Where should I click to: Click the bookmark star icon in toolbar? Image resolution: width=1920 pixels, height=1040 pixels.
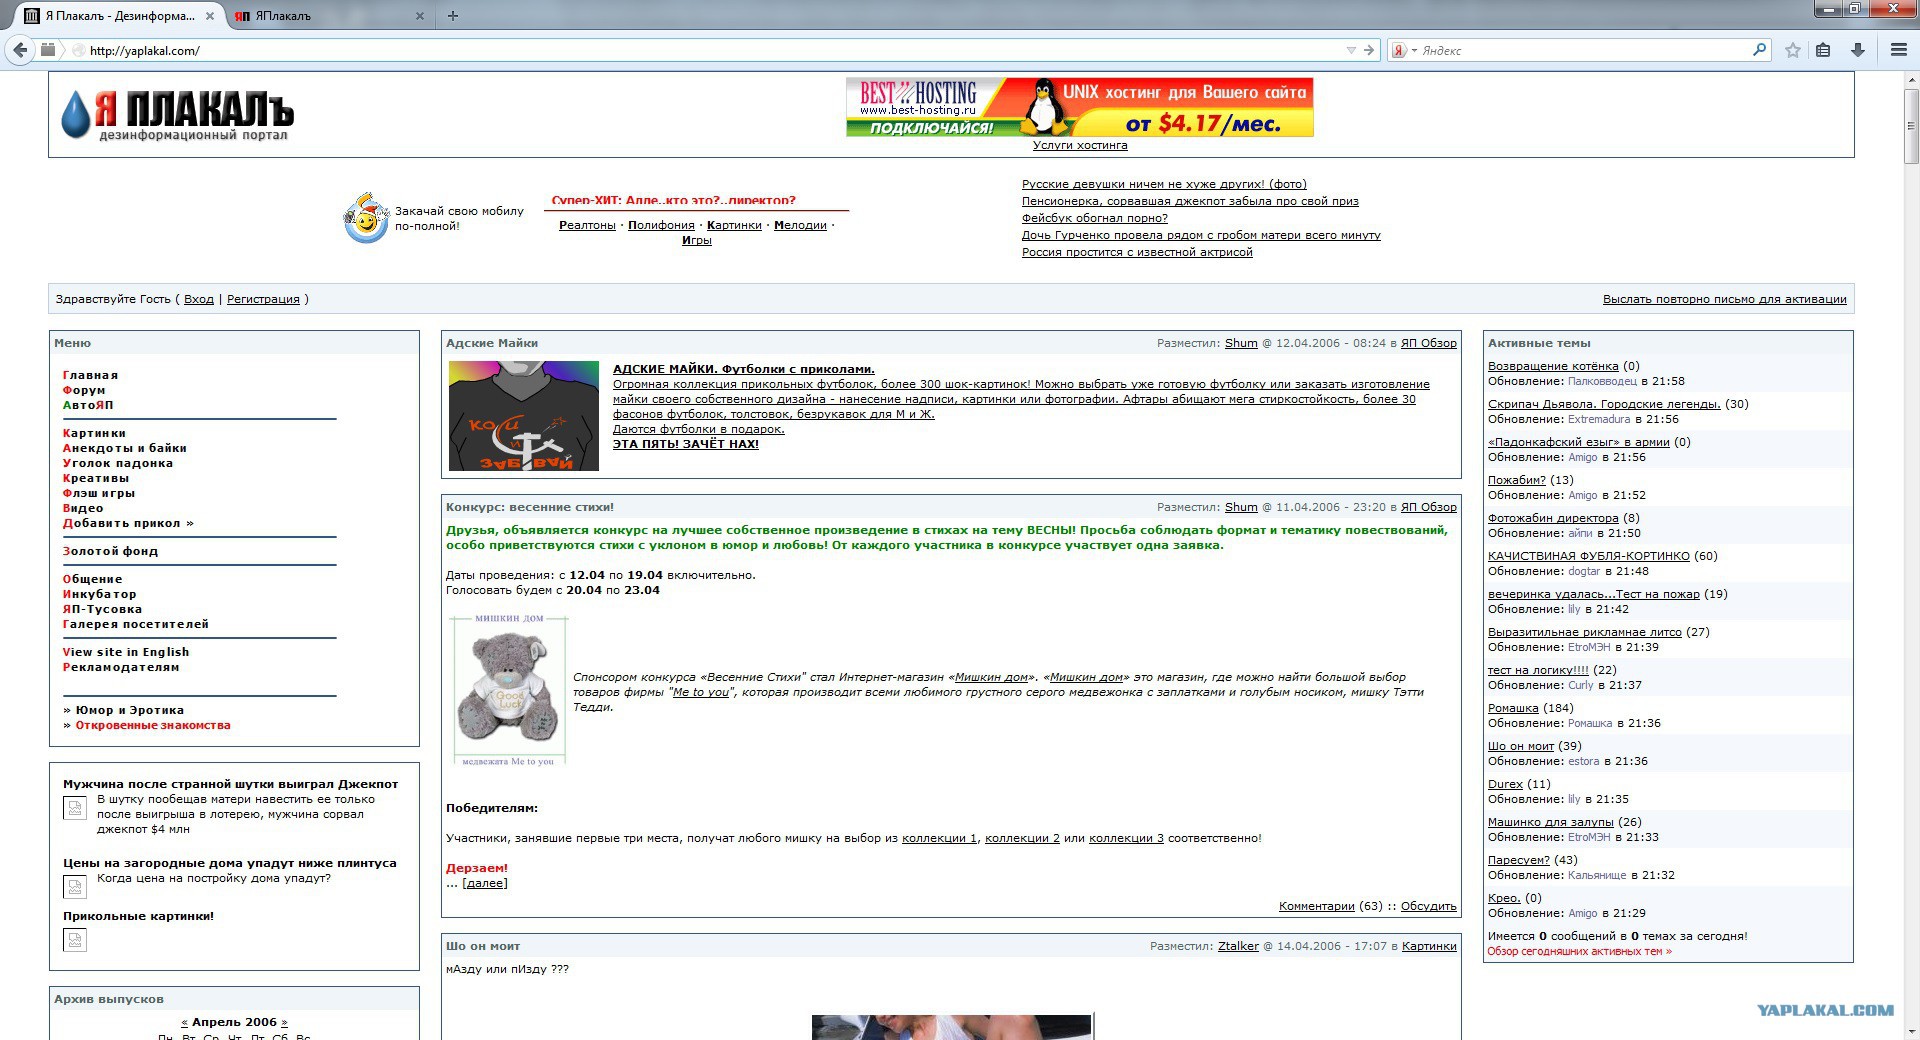[1793, 50]
